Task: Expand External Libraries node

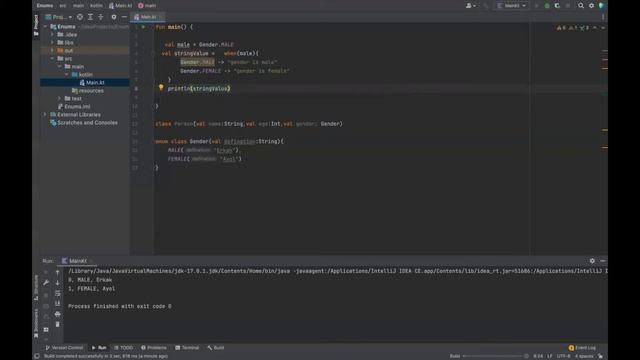Action: tap(45, 115)
